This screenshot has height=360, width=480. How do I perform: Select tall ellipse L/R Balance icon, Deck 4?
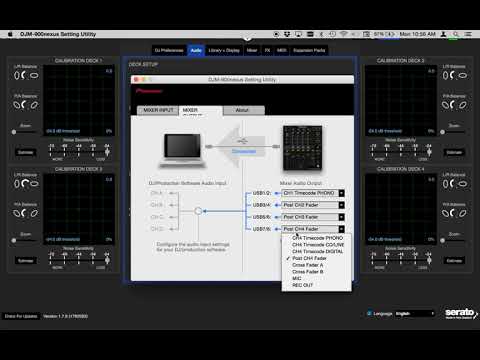coord(445,184)
